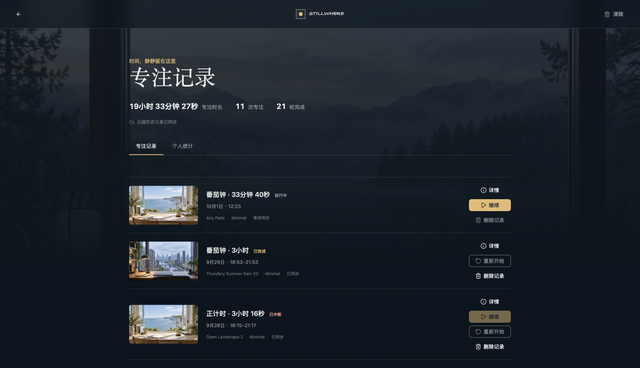Open 详情 for the 正计时 session
The width and height of the screenshot is (640, 368).
(x=489, y=302)
